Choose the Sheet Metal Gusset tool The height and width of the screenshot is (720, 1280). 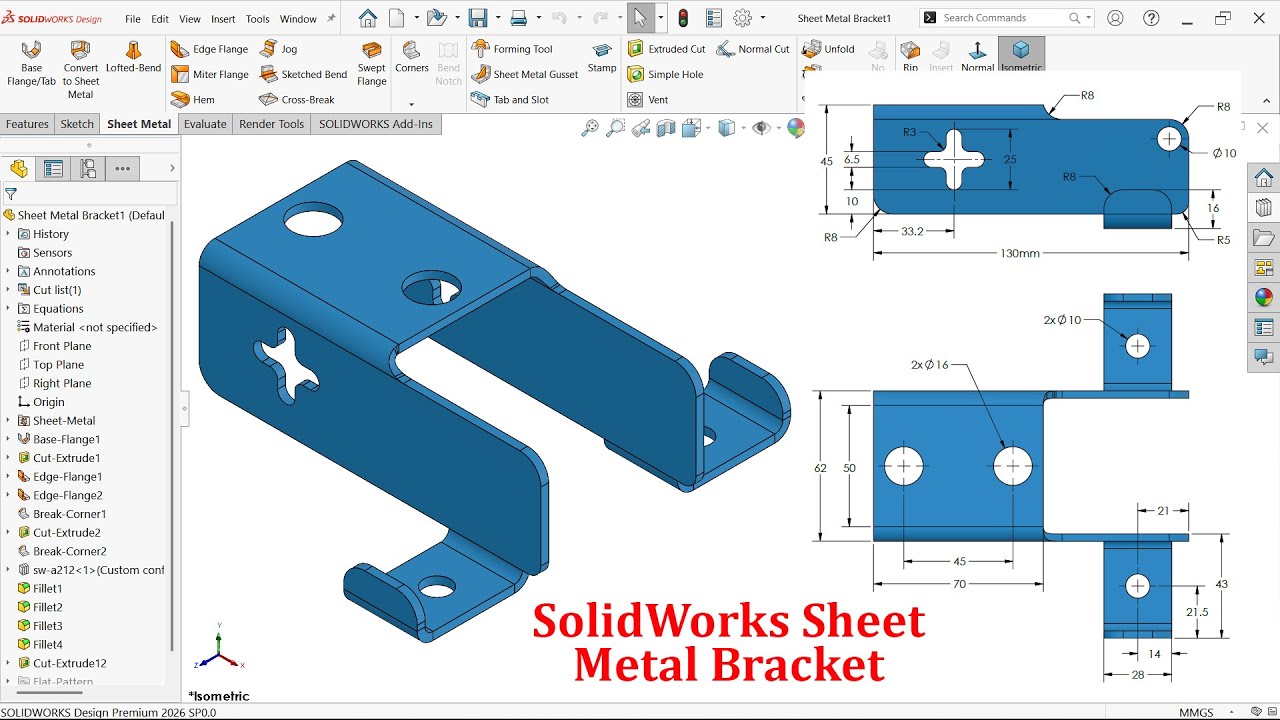pyautogui.click(x=524, y=74)
